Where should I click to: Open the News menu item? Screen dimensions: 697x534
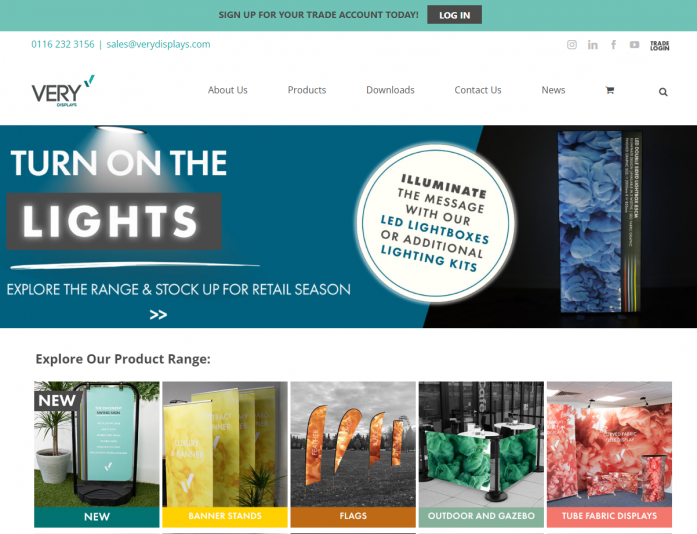pos(553,90)
